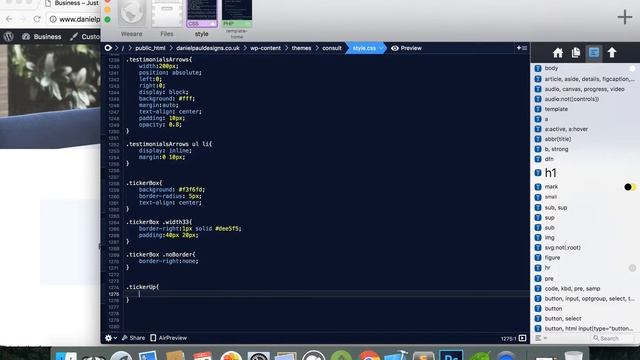
Task: Click public_html in the path bar
Action: point(150,48)
